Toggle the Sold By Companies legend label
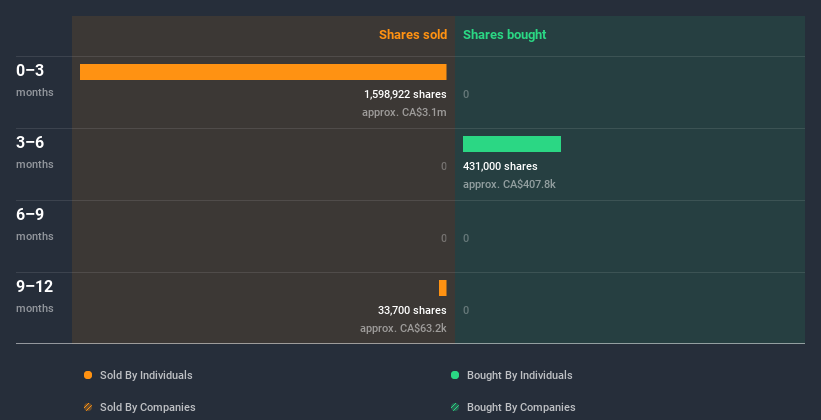Image resolution: width=821 pixels, height=420 pixels. [x=147, y=407]
